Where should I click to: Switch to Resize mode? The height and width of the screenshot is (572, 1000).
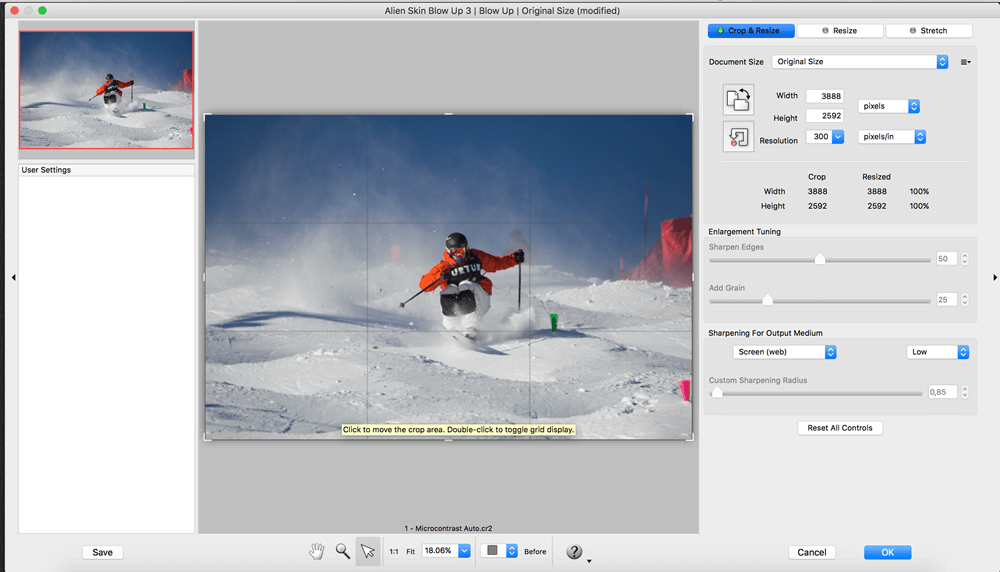click(x=840, y=31)
